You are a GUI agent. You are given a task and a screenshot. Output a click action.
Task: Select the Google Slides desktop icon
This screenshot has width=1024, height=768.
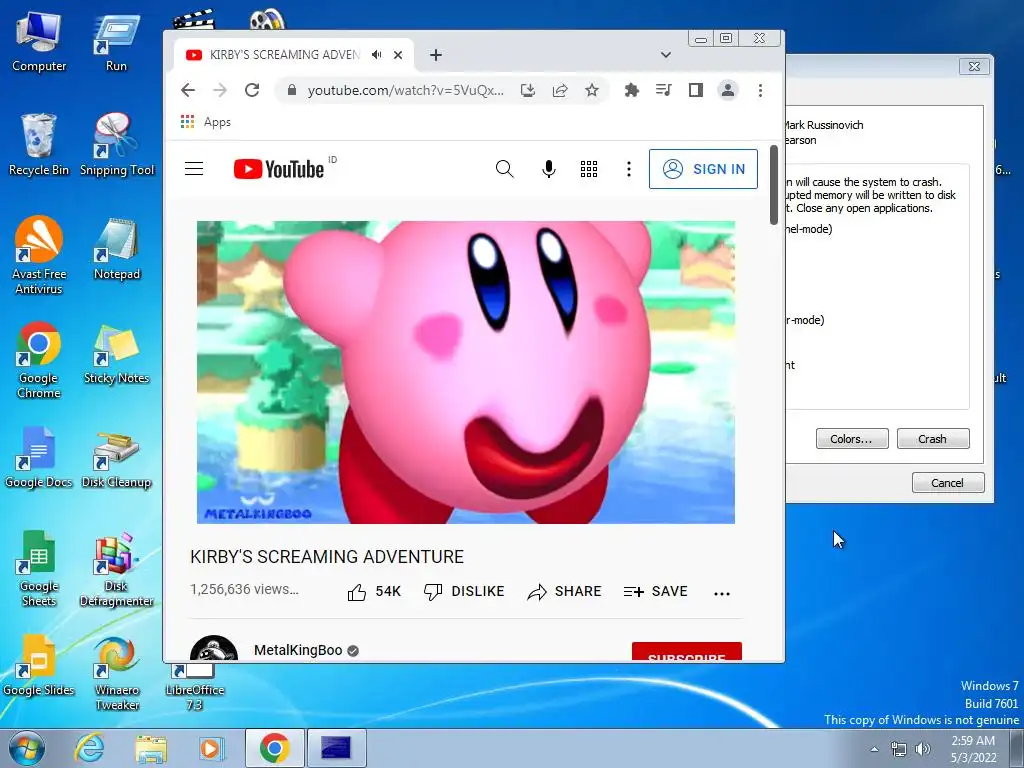[x=39, y=666]
